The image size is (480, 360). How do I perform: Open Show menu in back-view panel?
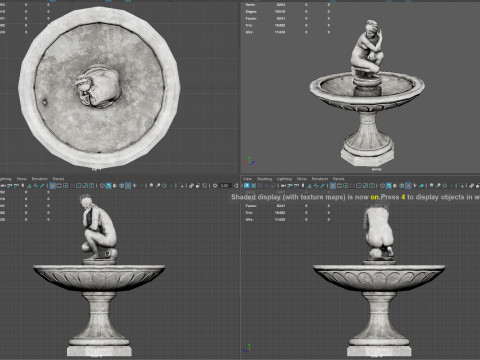tap(302, 179)
